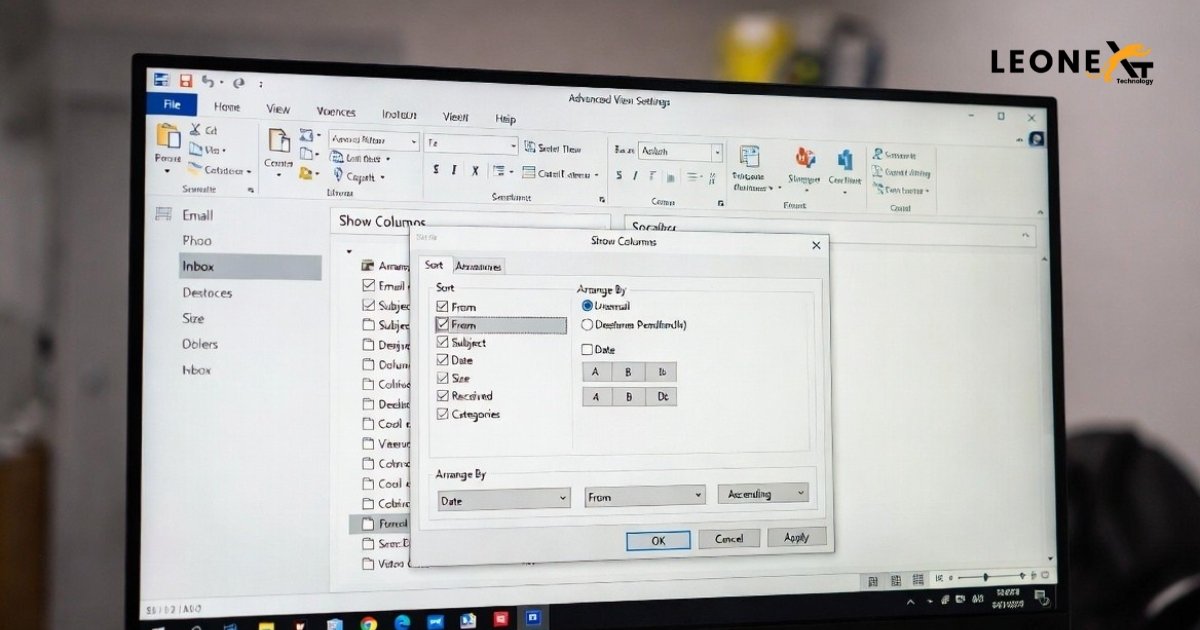The image size is (1200, 630).
Task: Open the ribbon combo box next to the font
Action: tap(471, 145)
